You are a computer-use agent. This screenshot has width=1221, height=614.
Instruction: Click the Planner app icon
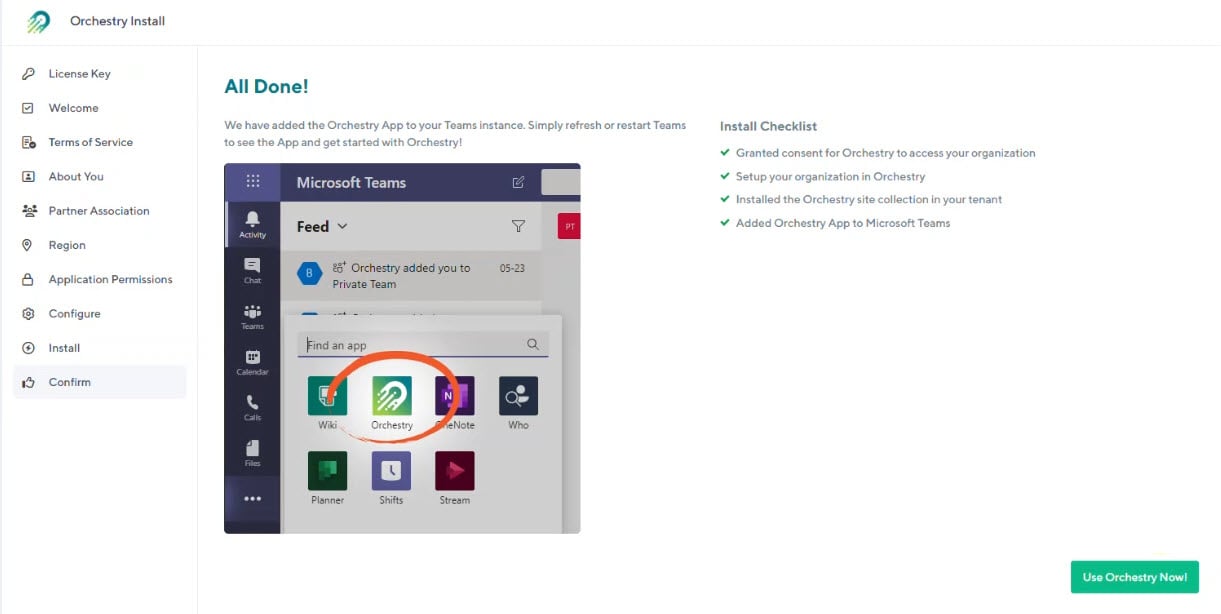tap(327, 471)
